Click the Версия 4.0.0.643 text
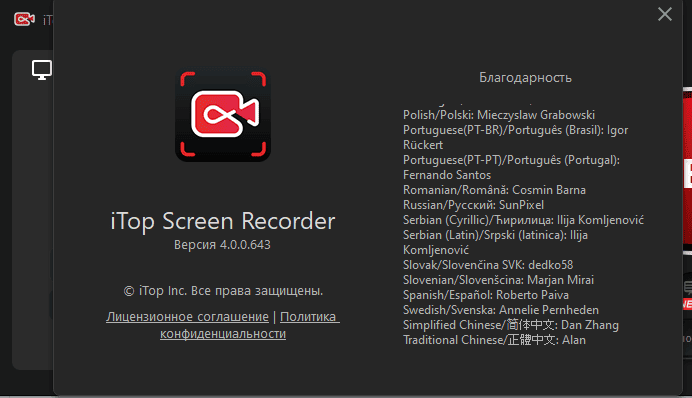 [222, 245]
